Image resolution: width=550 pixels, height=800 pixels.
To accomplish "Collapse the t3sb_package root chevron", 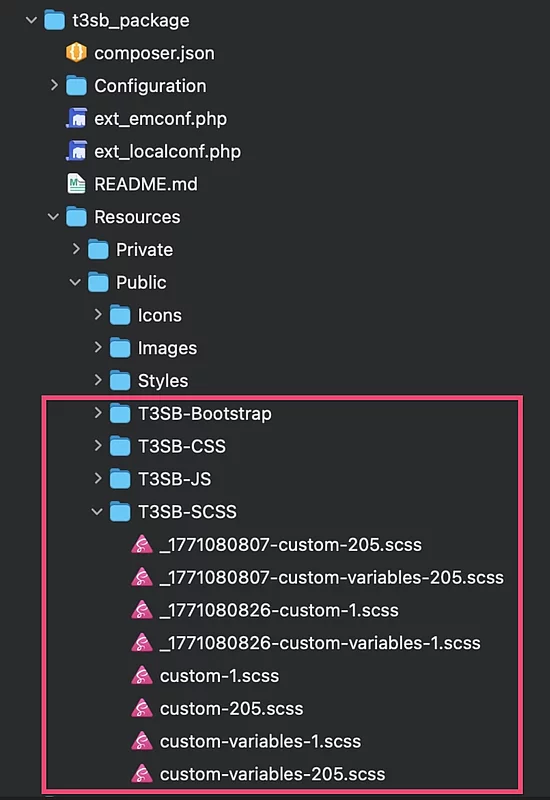I will click(32, 20).
